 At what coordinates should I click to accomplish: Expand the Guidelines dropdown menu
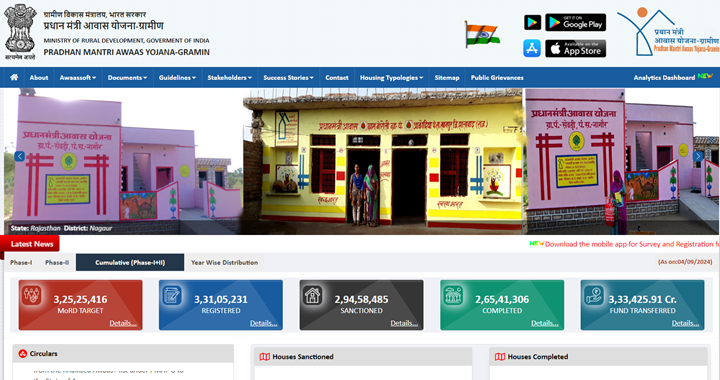coord(177,78)
